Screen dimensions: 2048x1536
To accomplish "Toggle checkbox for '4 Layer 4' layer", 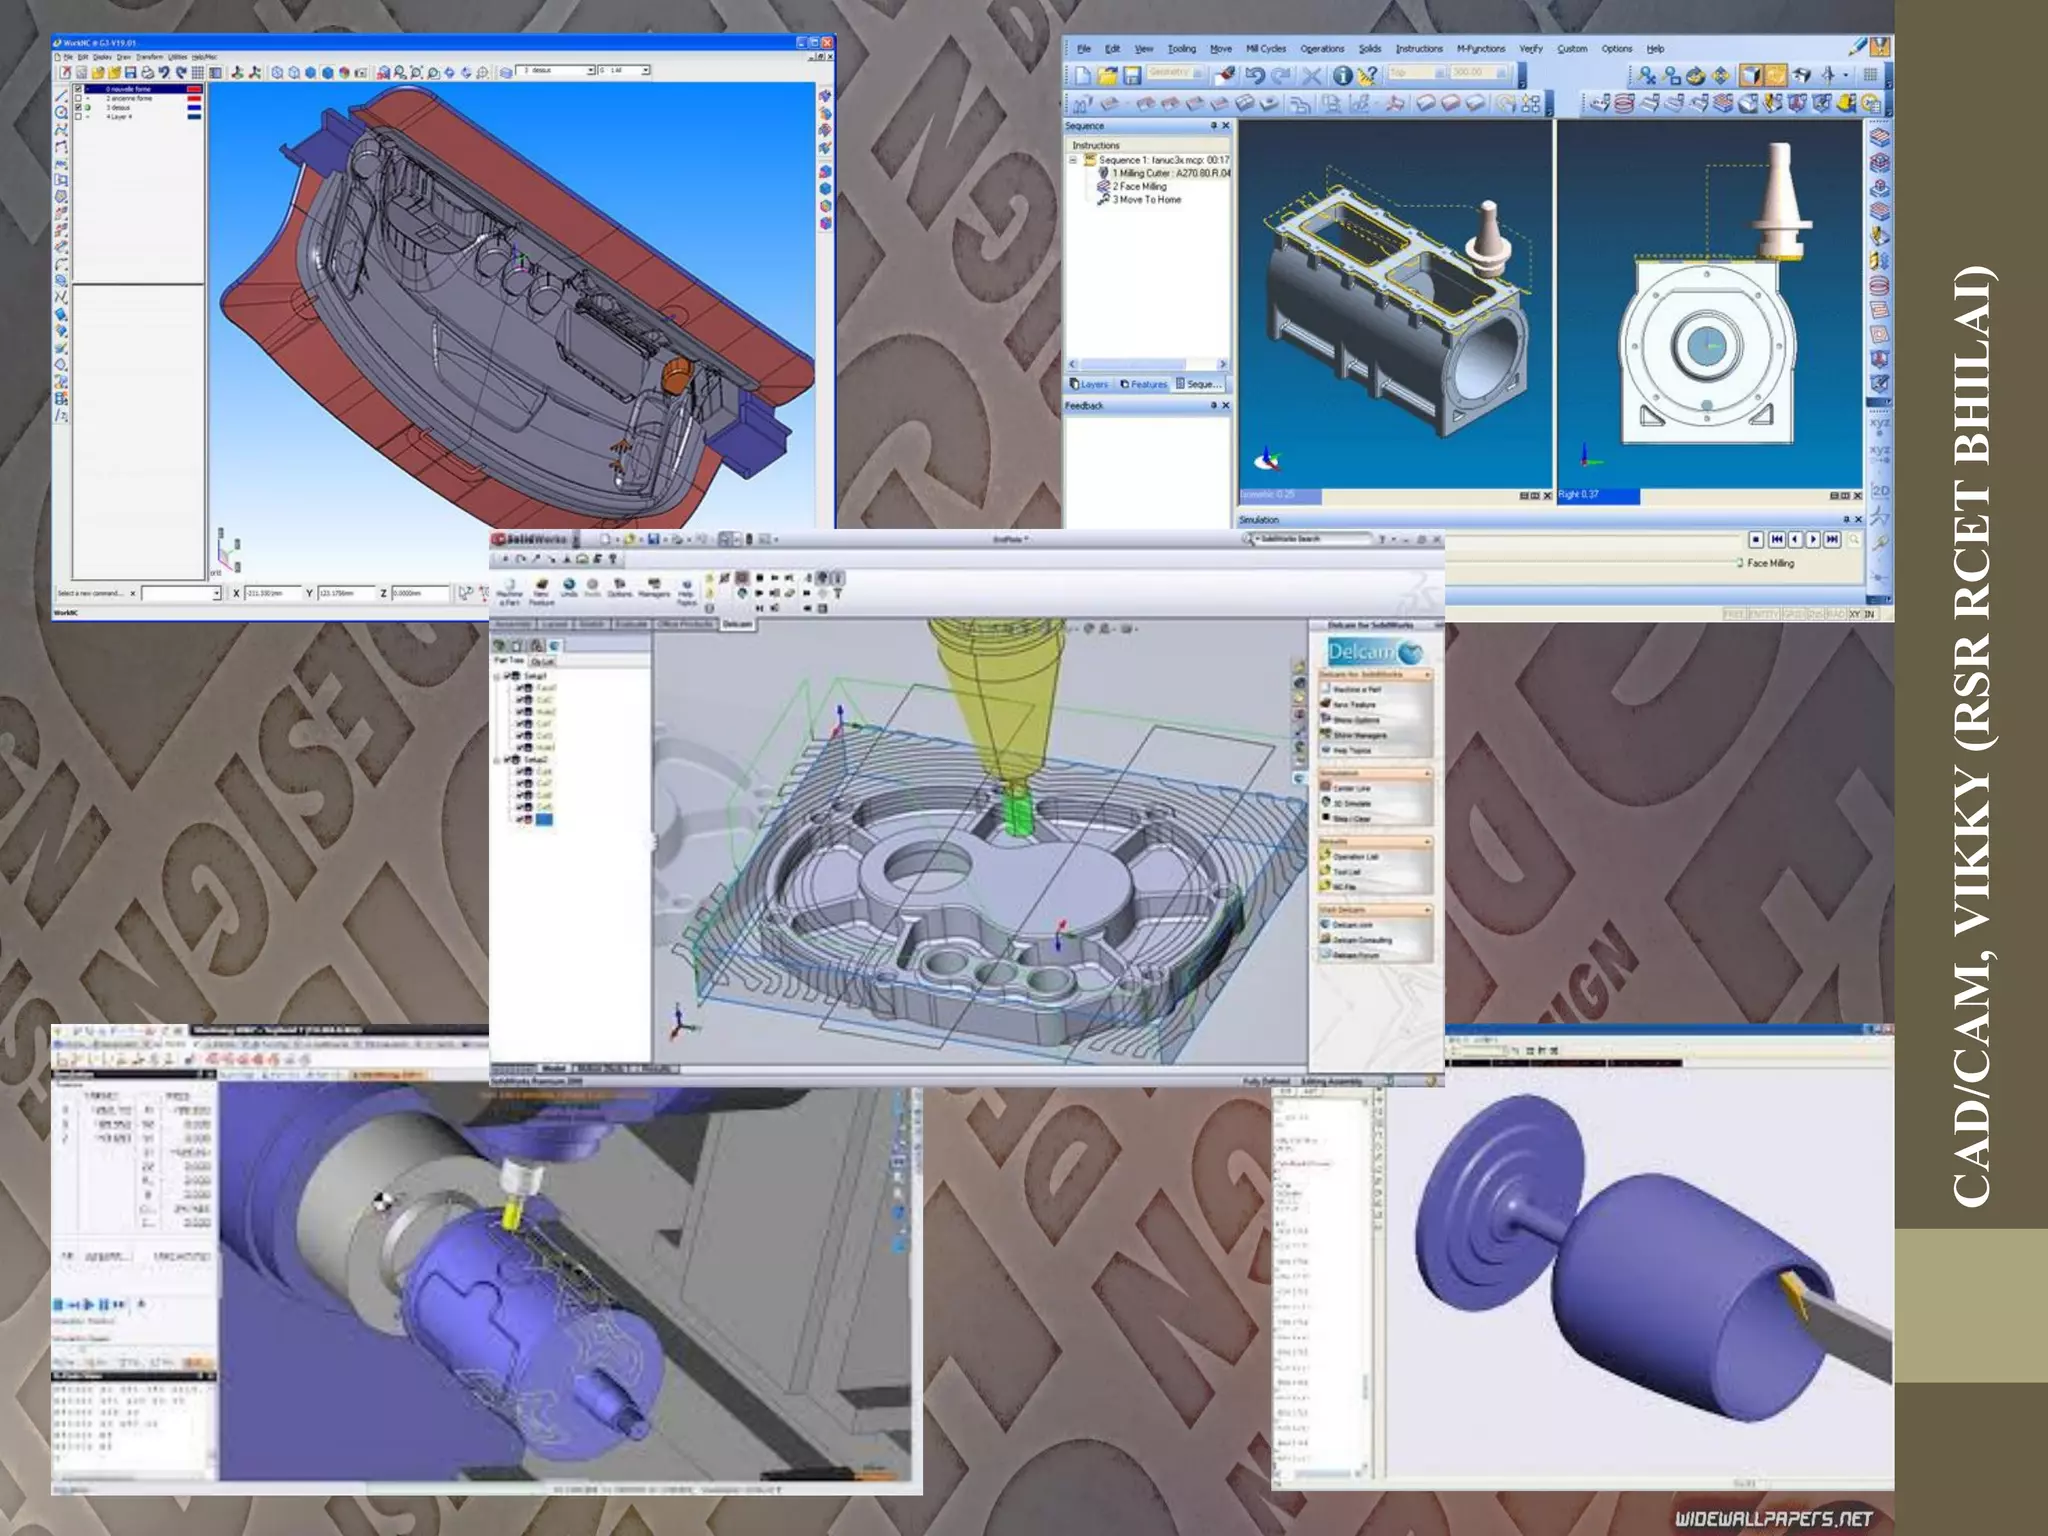I will [x=79, y=116].
